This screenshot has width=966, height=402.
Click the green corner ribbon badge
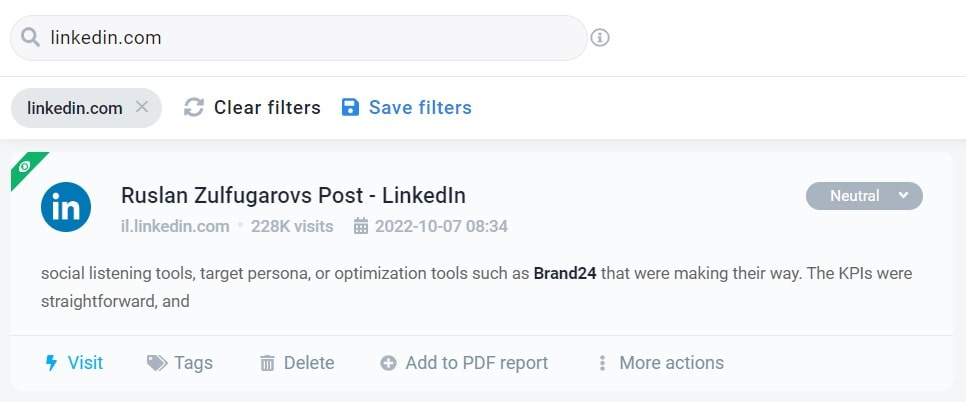pos(25,166)
